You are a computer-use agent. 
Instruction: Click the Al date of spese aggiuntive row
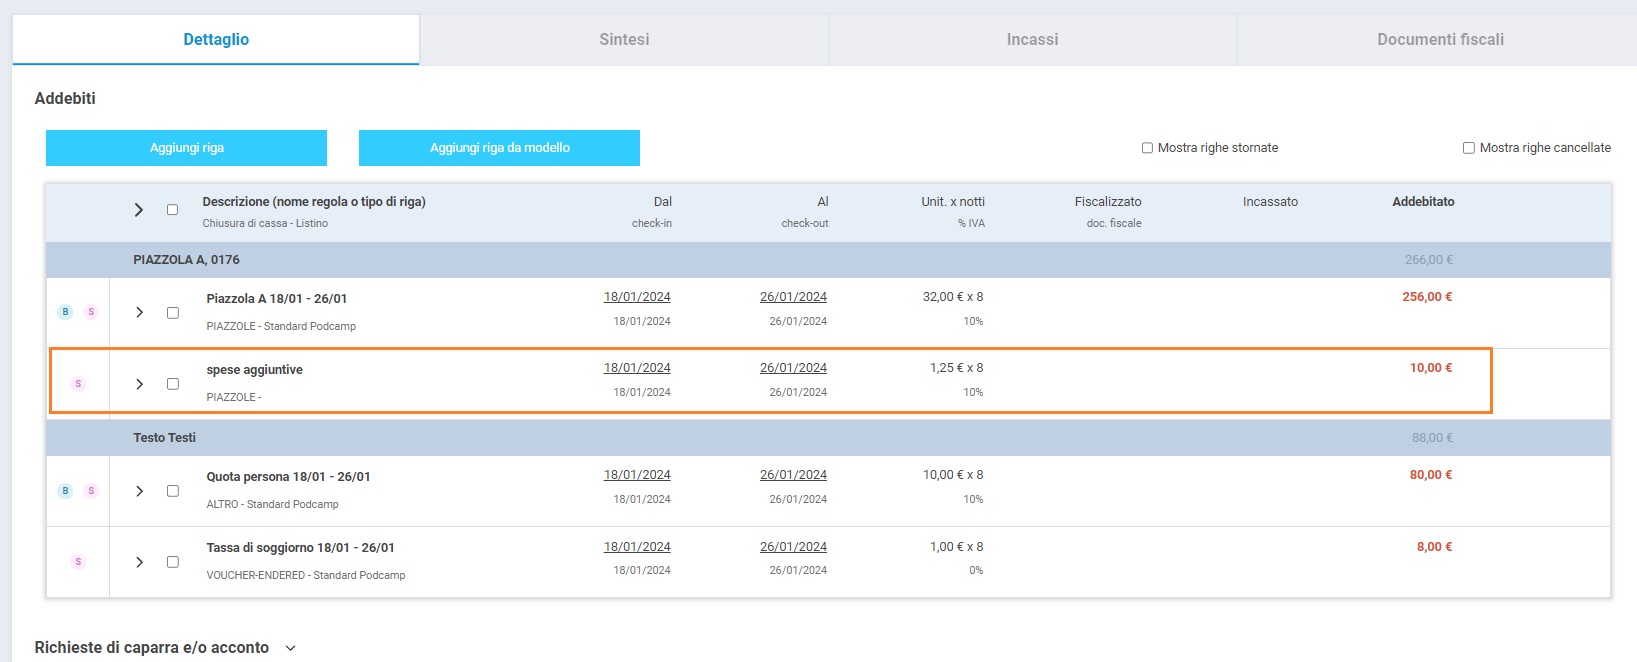(793, 368)
